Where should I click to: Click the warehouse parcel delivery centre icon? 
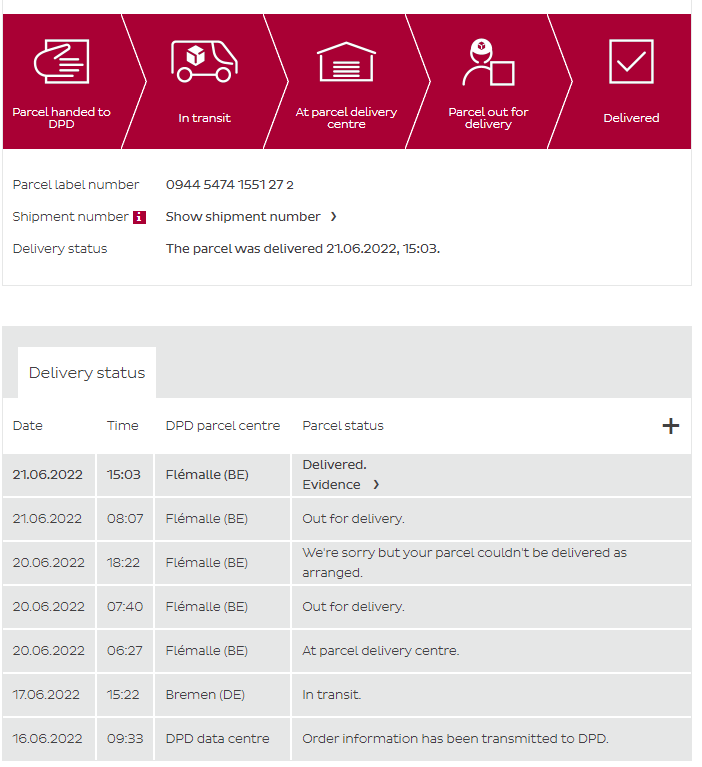[346, 62]
